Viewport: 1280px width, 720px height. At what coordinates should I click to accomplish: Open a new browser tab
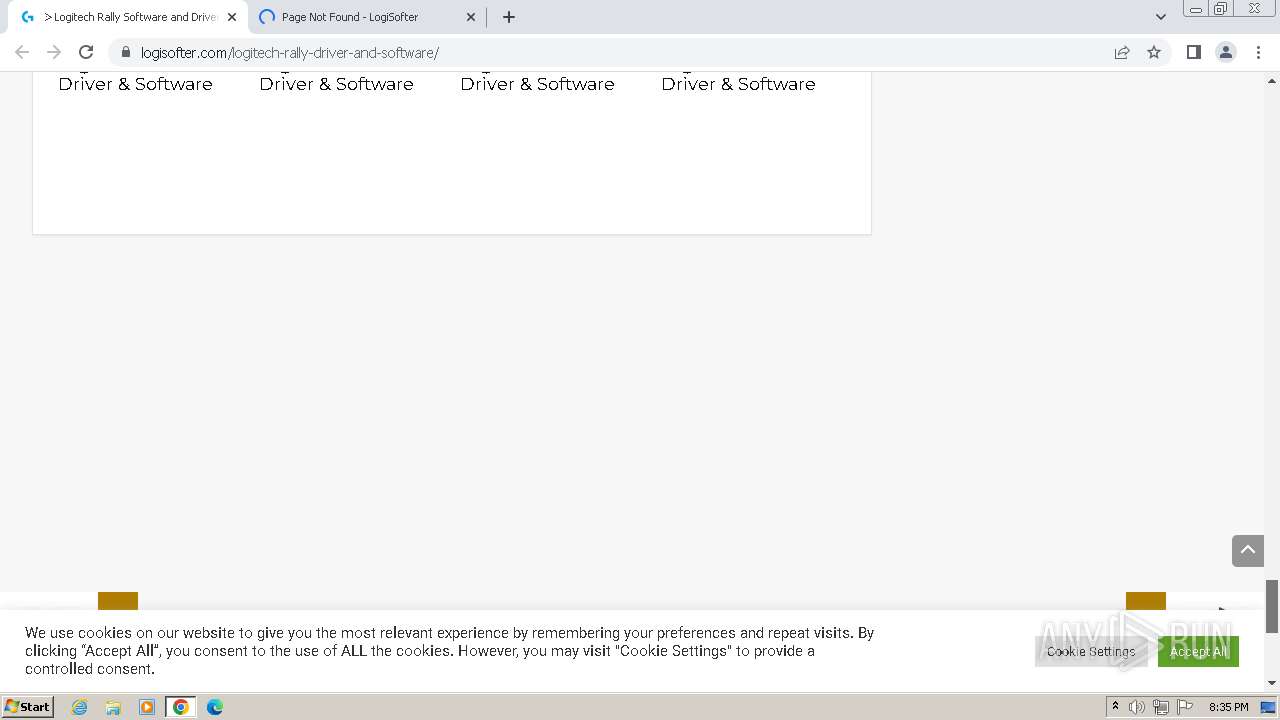[x=509, y=17]
